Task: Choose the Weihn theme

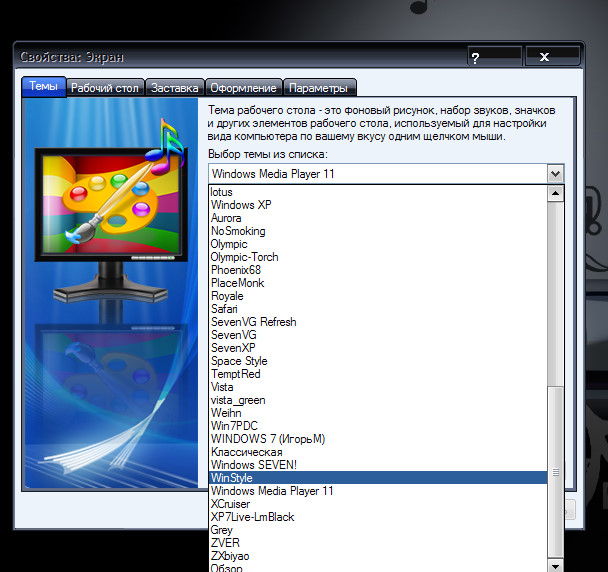Action: [378, 413]
